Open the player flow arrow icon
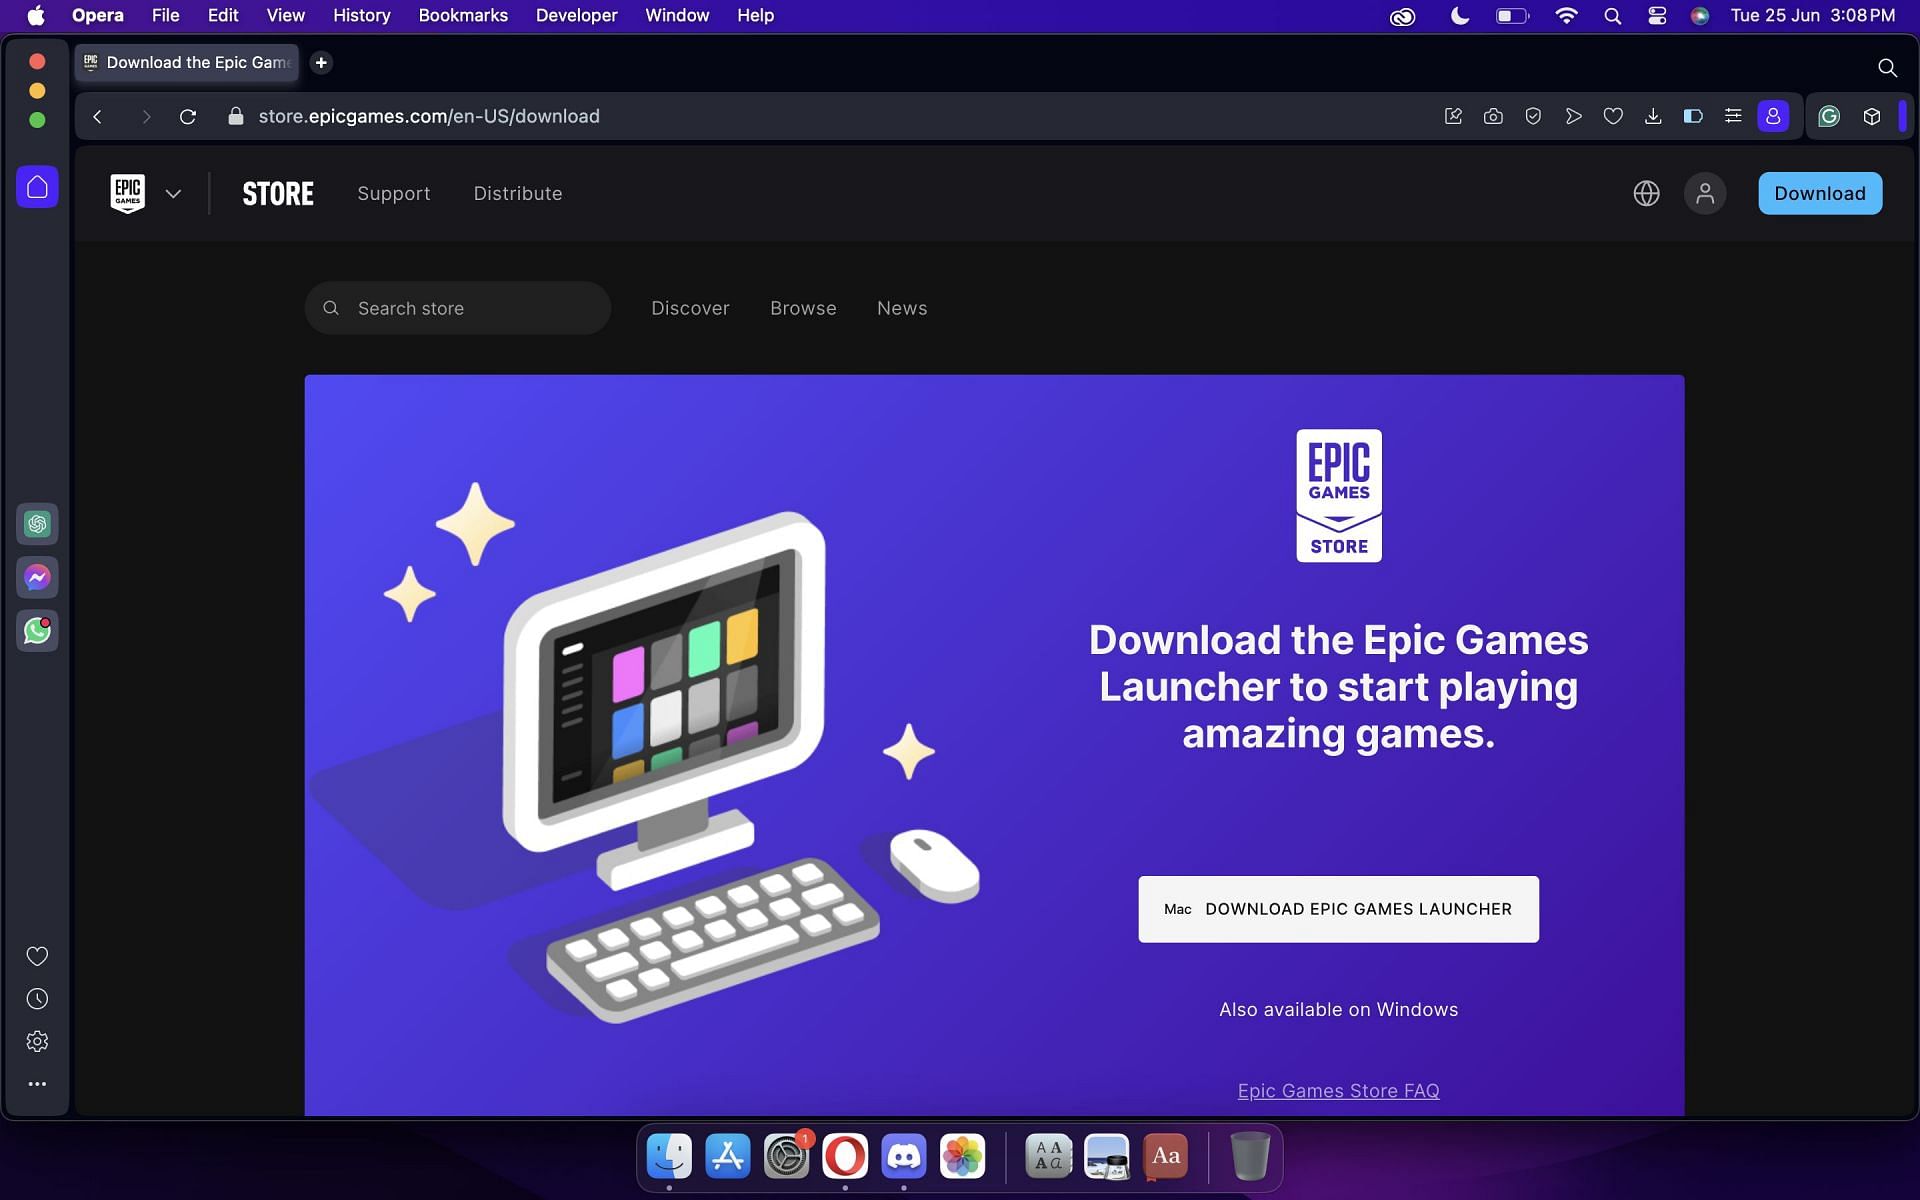The height and width of the screenshot is (1200, 1920). point(1573,116)
